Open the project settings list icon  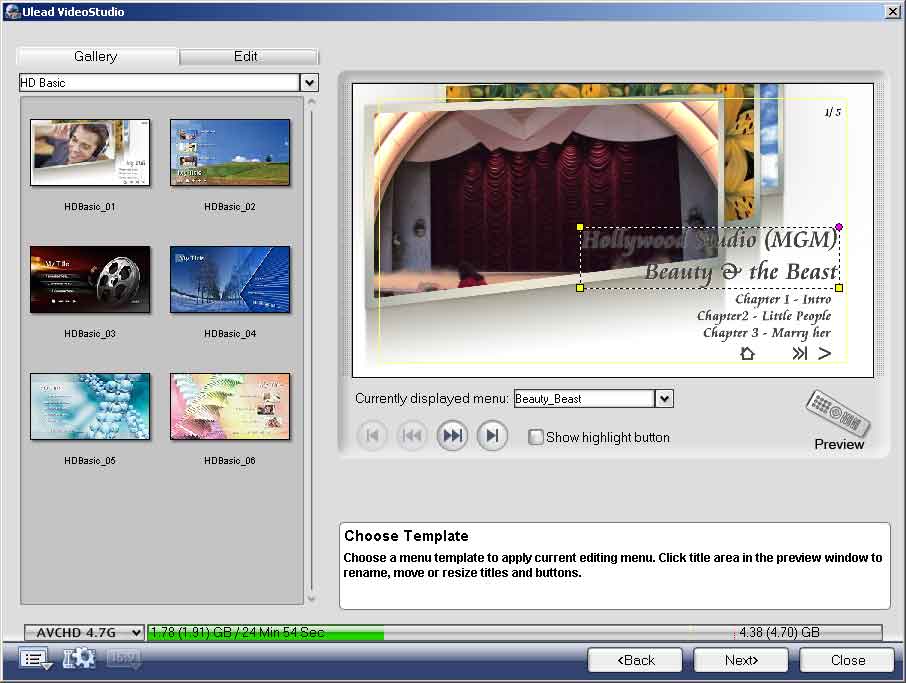[x=35, y=659]
